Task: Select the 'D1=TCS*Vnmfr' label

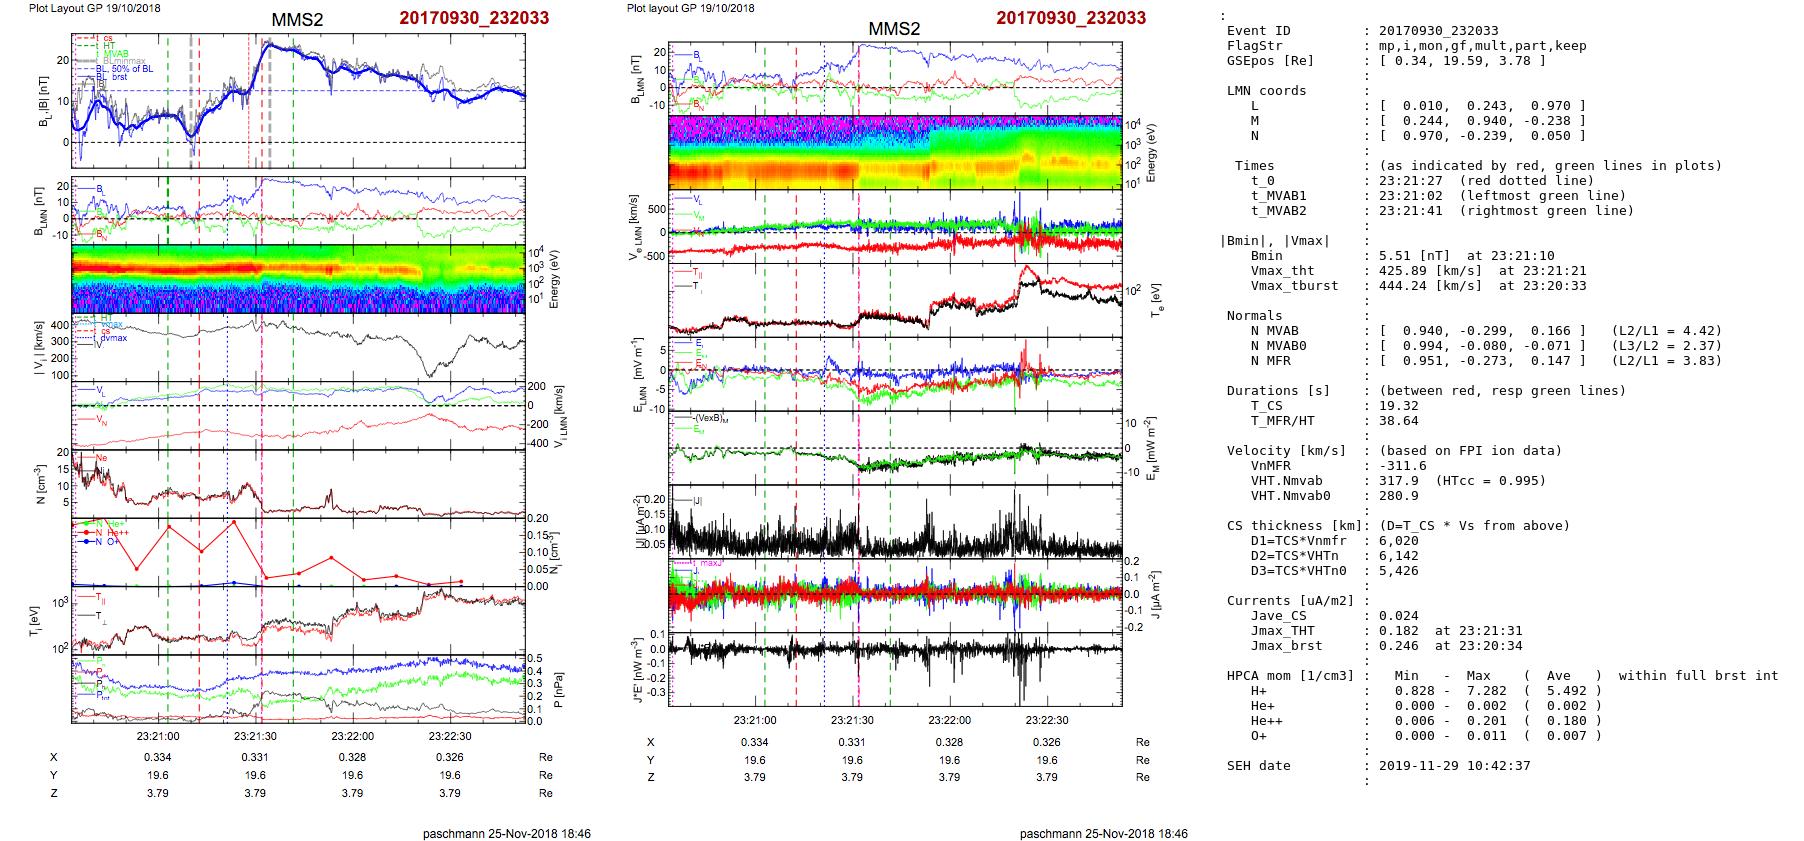Action: (1298, 541)
